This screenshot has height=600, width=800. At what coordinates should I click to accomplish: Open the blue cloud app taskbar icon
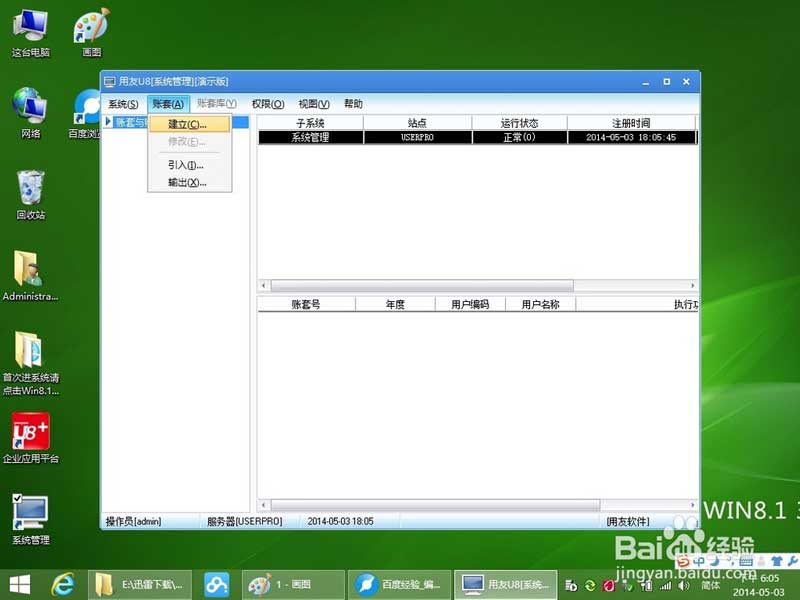pyautogui.click(x=217, y=585)
